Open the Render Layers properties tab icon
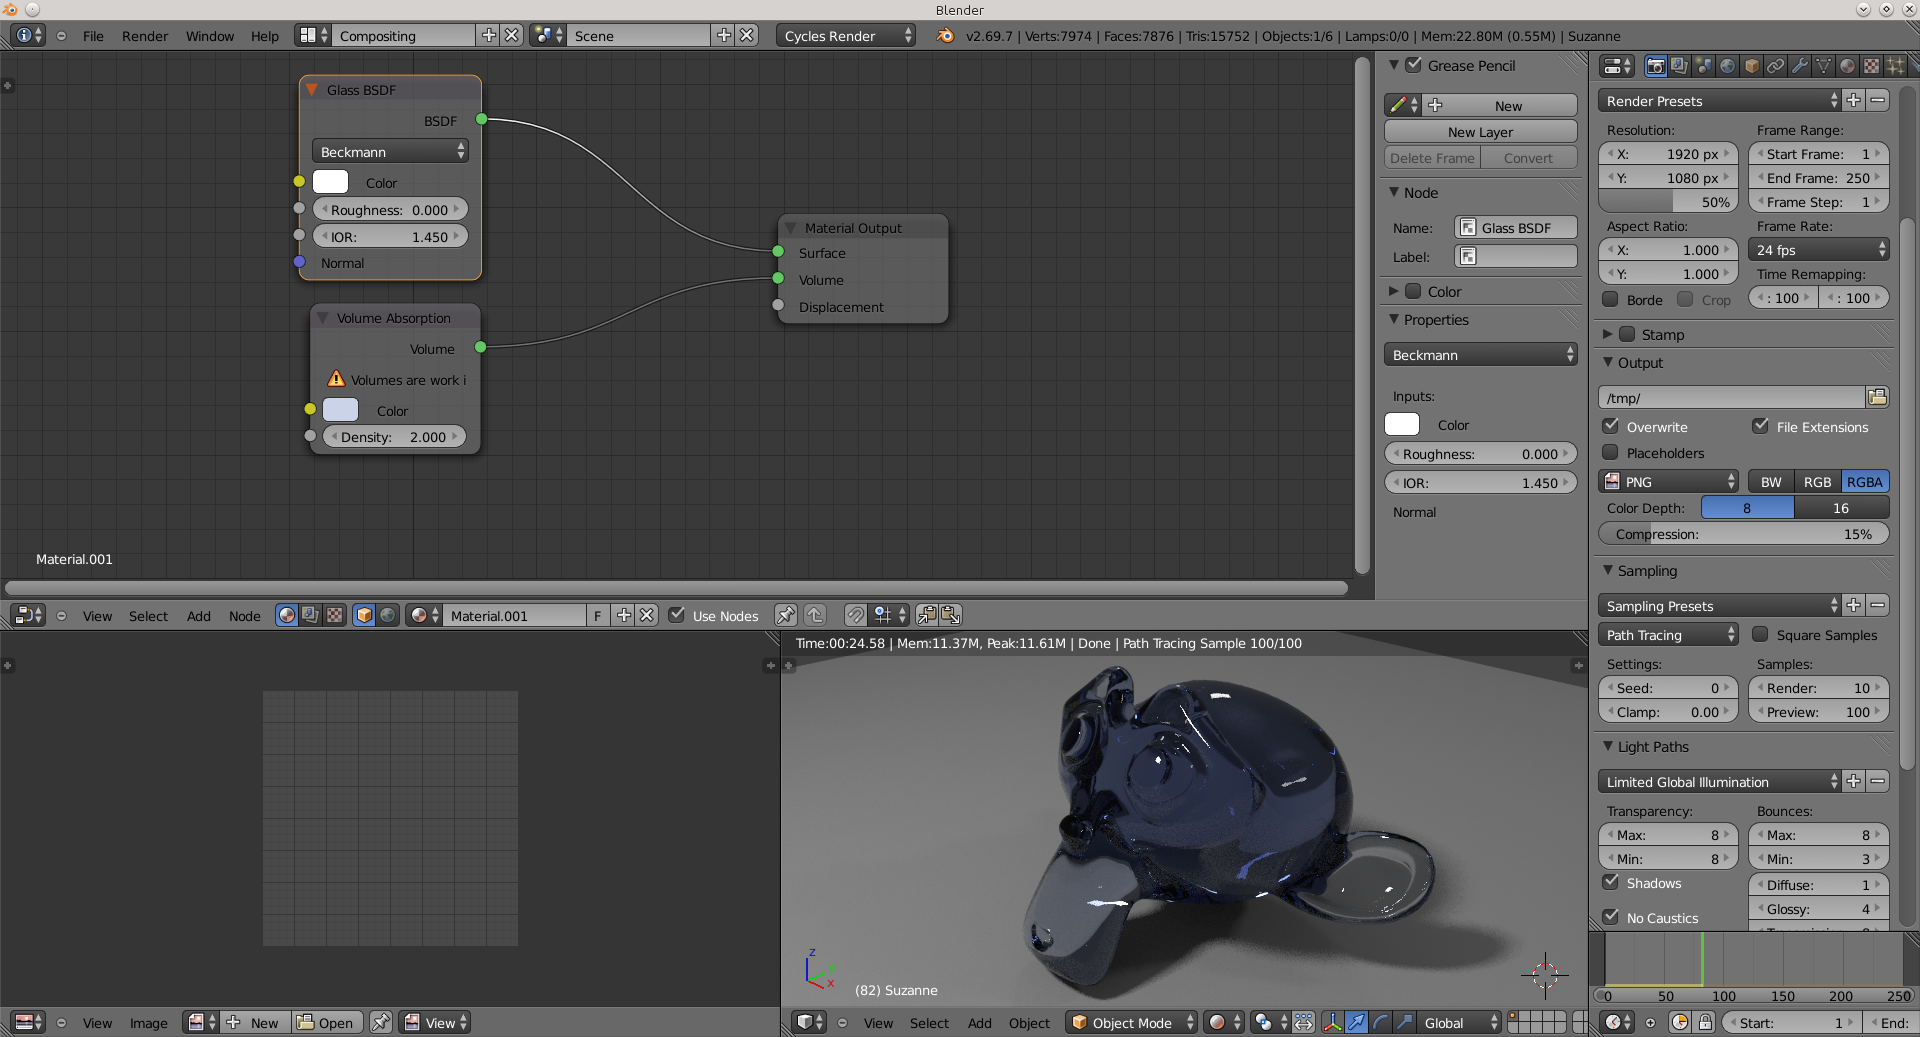This screenshot has width=1920, height=1037. [x=1679, y=66]
